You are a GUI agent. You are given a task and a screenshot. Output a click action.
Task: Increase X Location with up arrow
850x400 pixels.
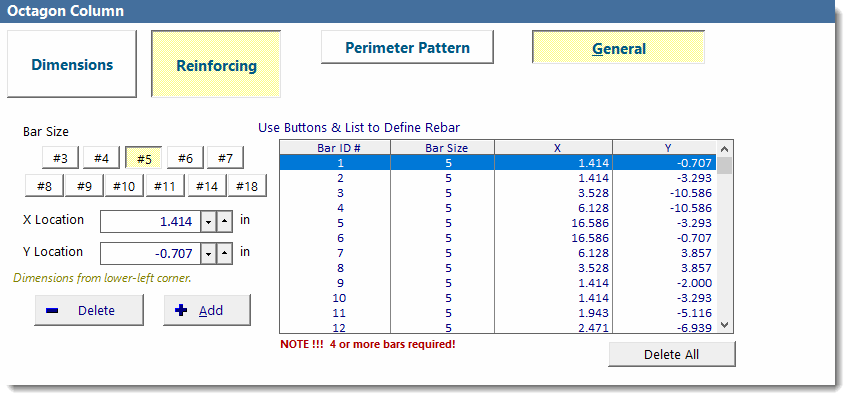click(225, 221)
